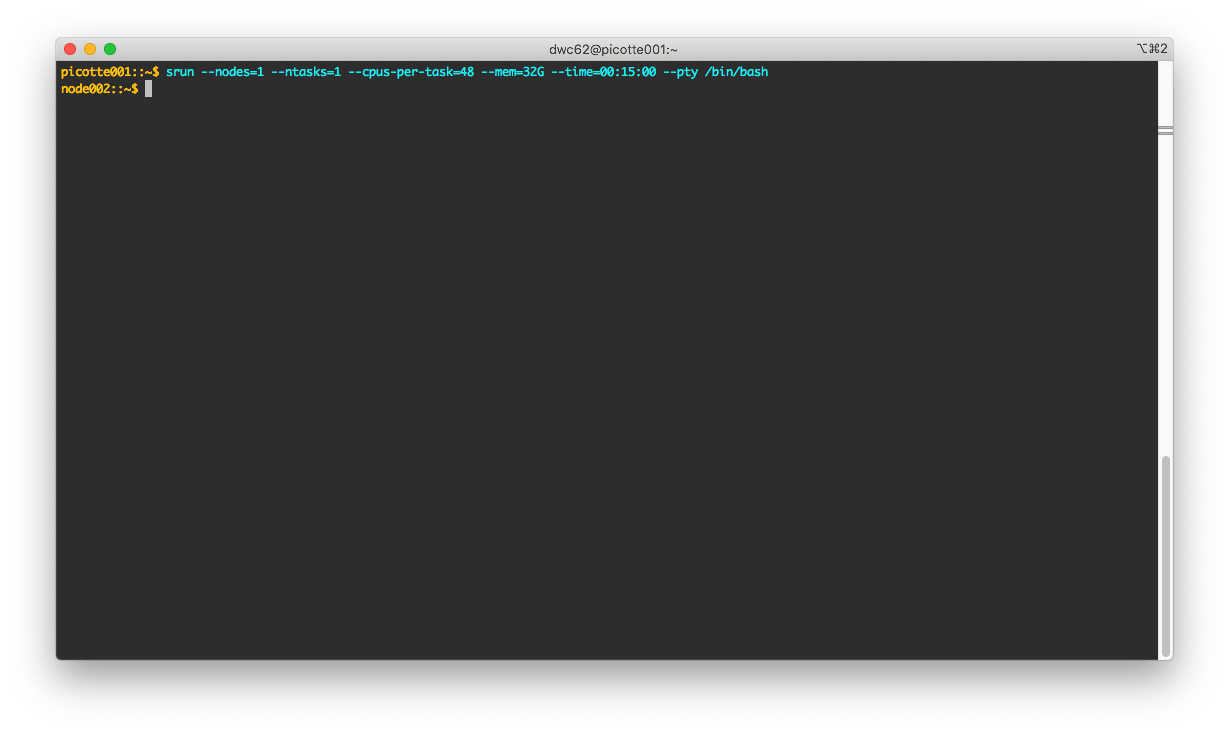Click the --cpus-per-task=48 argument
The height and width of the screenshot is (734, 1229).
(411, 72)
